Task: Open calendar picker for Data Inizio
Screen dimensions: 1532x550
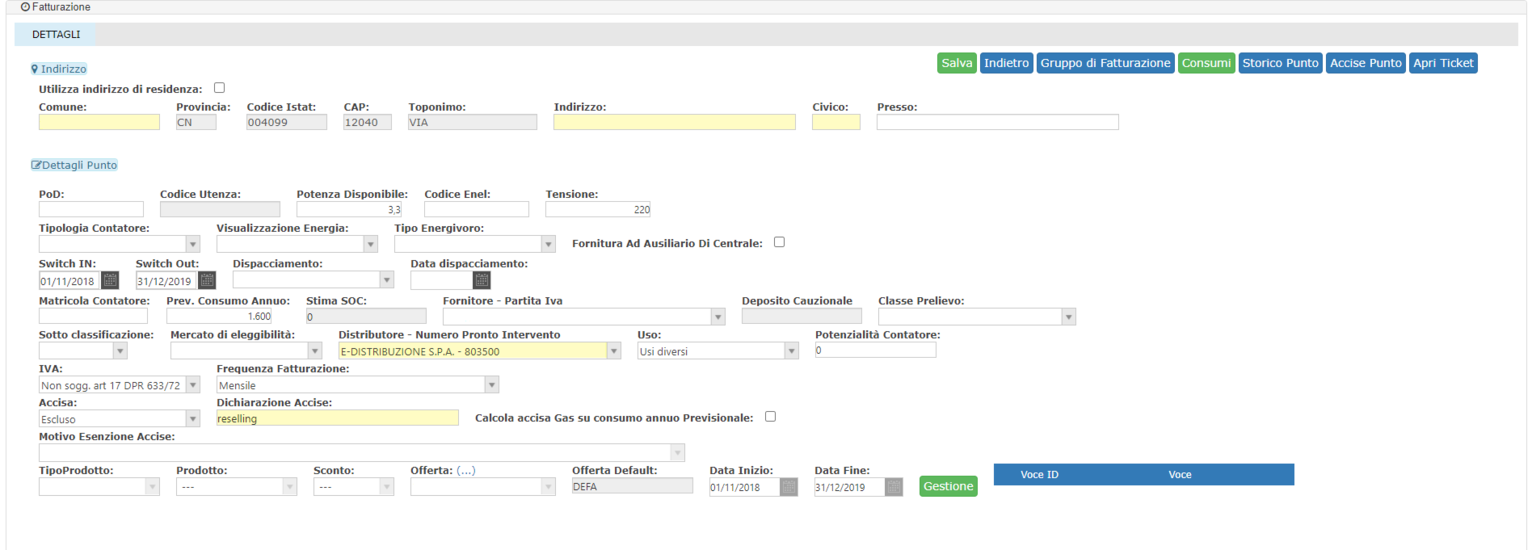Action: tap(789, 487)
